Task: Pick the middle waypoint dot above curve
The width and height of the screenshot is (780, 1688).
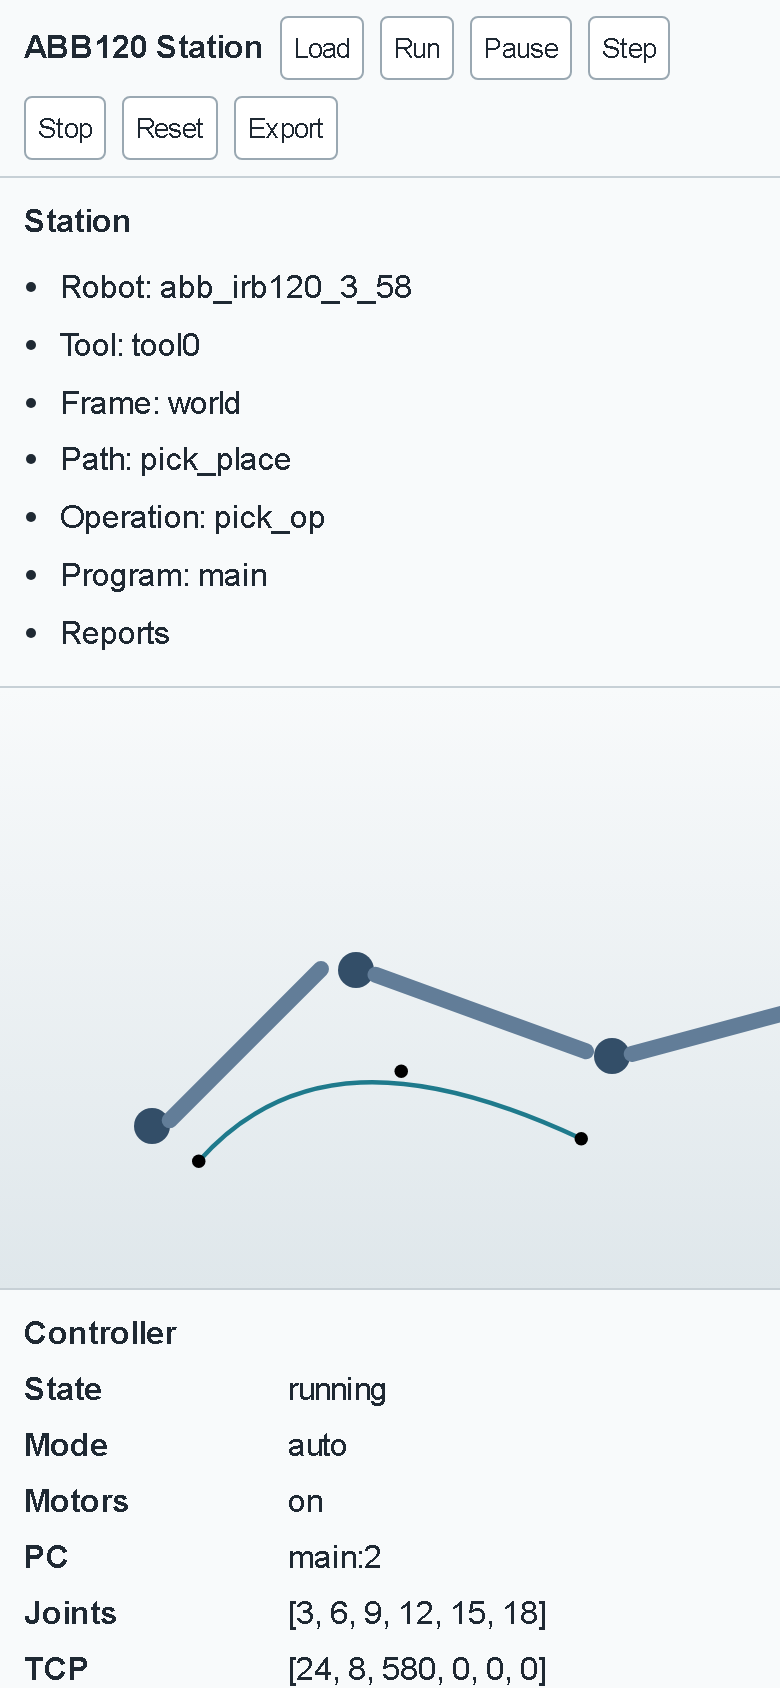Action: pos(401,1071)
